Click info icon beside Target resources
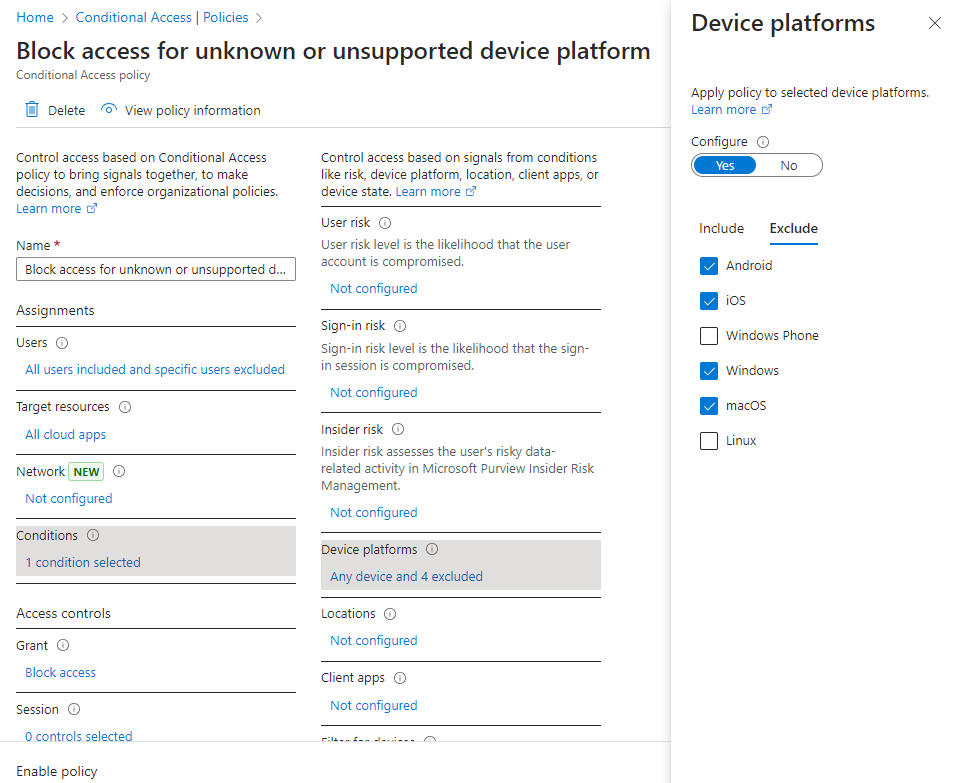The width and height of the screenshot is (953, 783). tap(125, 407)
